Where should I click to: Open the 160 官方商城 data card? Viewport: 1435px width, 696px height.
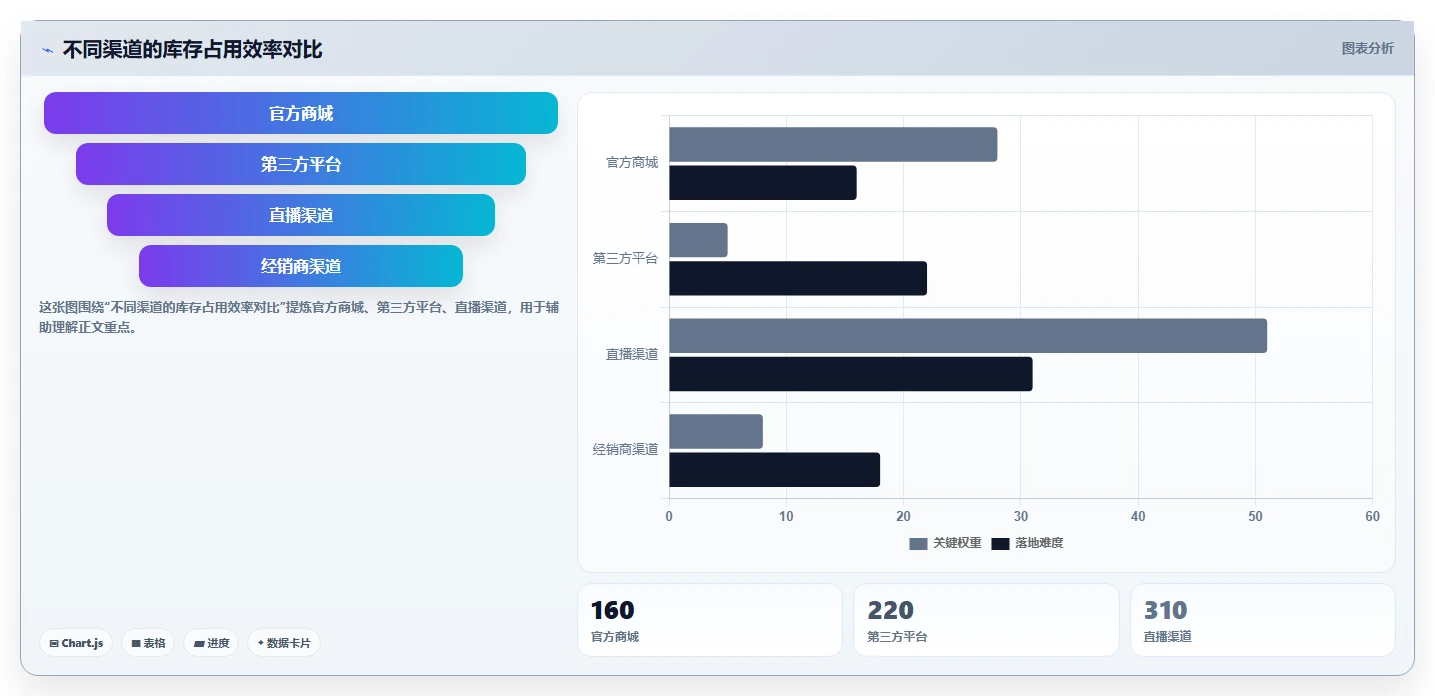[x=710, y=620]
